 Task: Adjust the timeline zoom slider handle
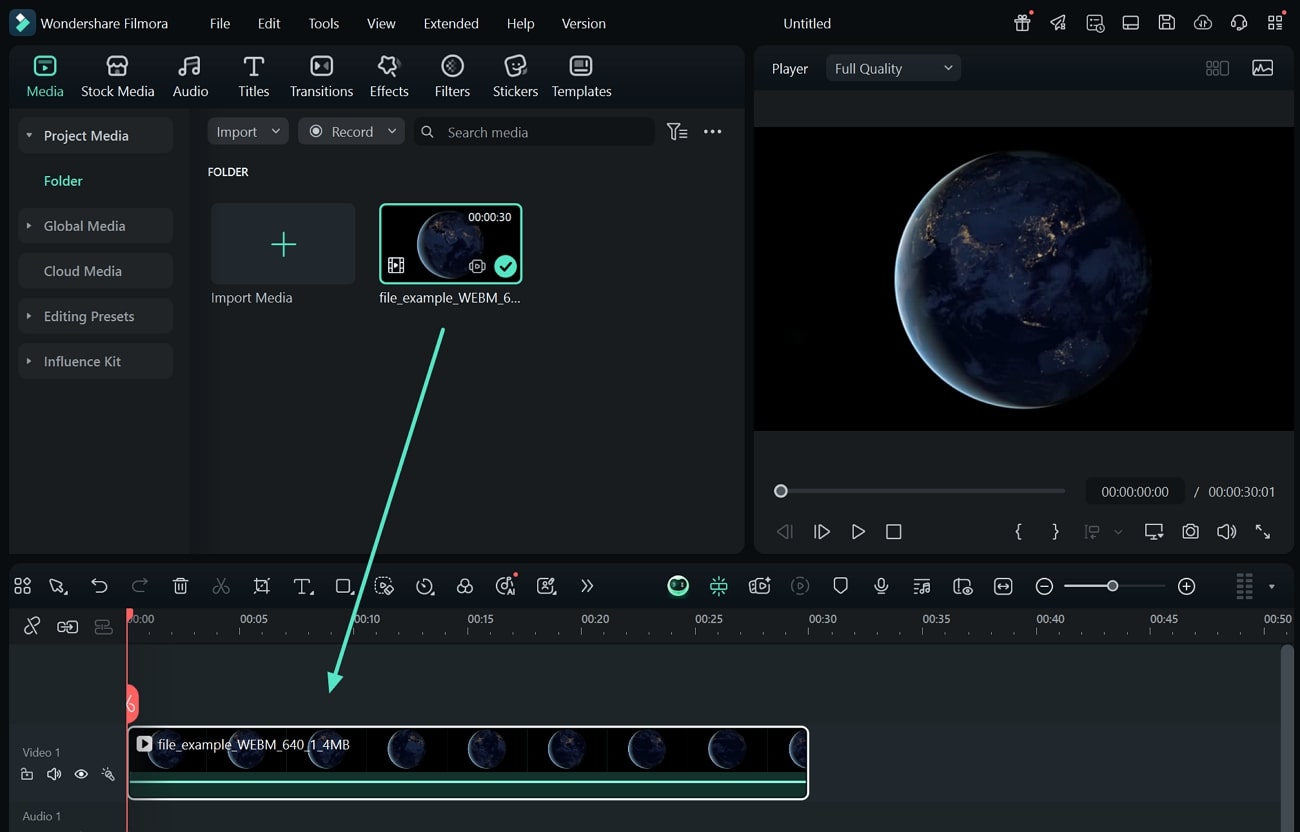[1112, 586]
